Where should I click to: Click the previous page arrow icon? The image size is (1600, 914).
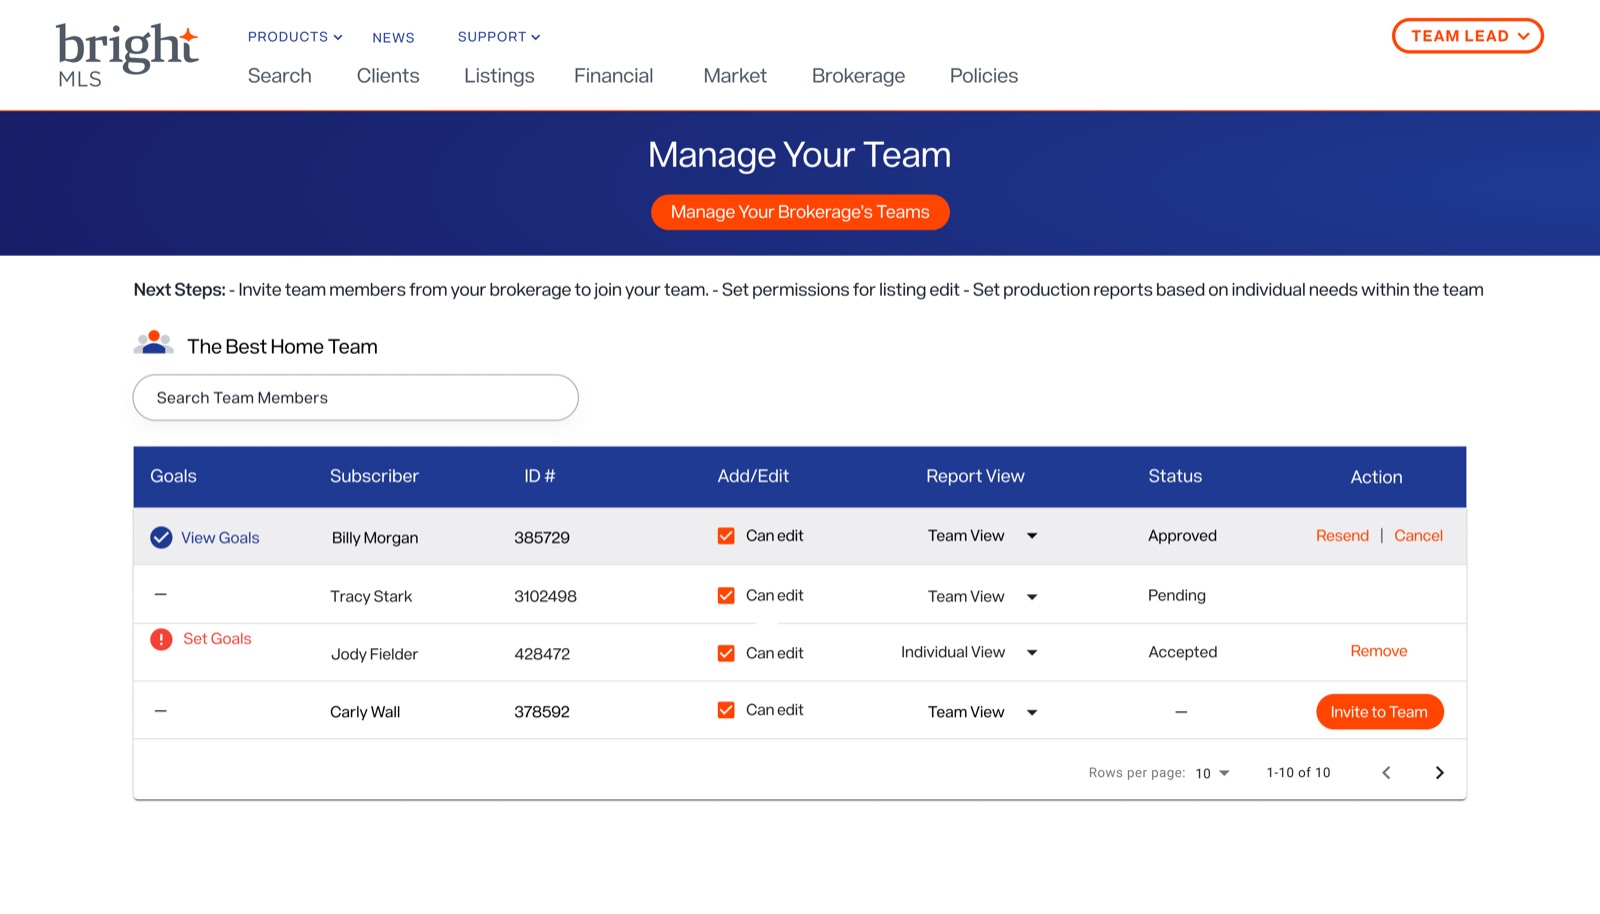point(1386,772)
